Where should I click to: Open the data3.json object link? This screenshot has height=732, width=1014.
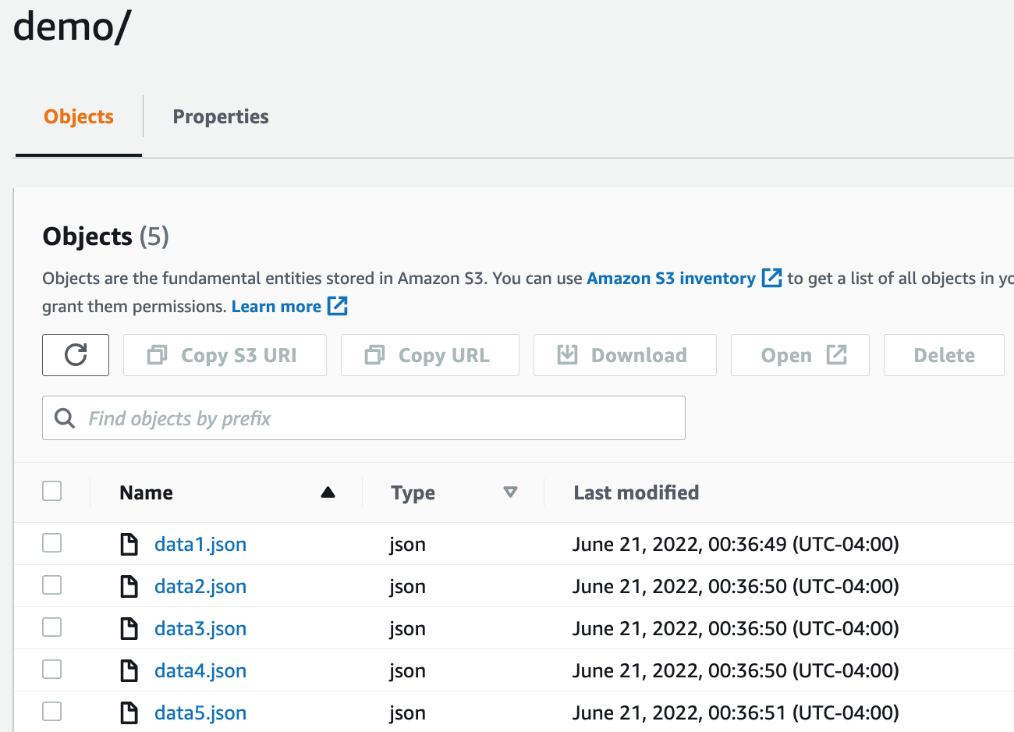200,627
